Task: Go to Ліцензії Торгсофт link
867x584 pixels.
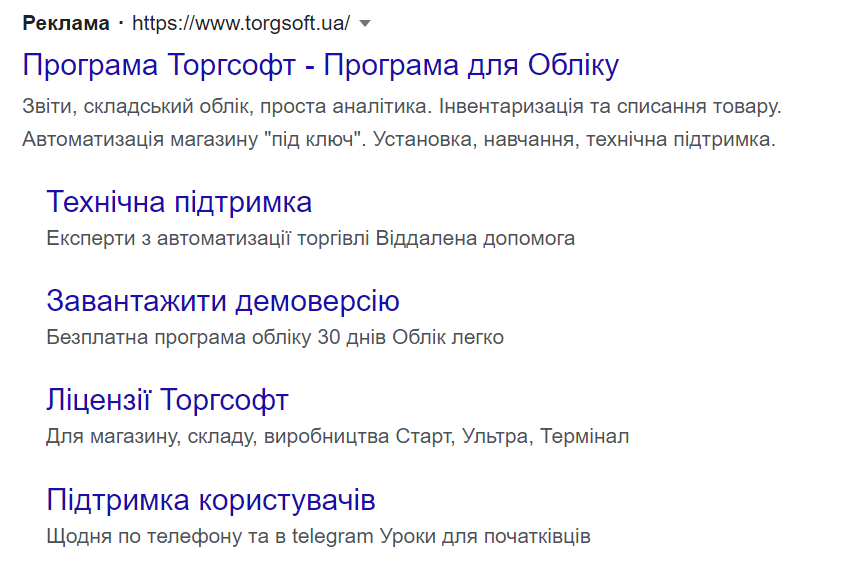Action: [167, 400]
